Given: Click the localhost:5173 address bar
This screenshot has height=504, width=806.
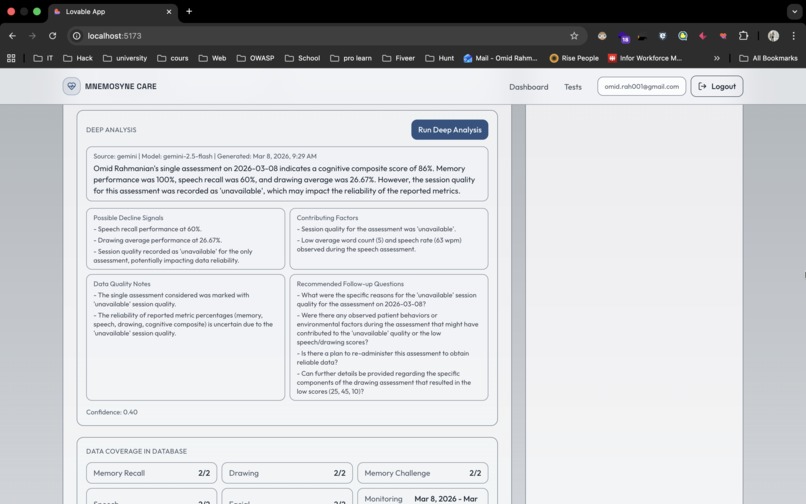Looking at the screenshot, I should (327, 36).
